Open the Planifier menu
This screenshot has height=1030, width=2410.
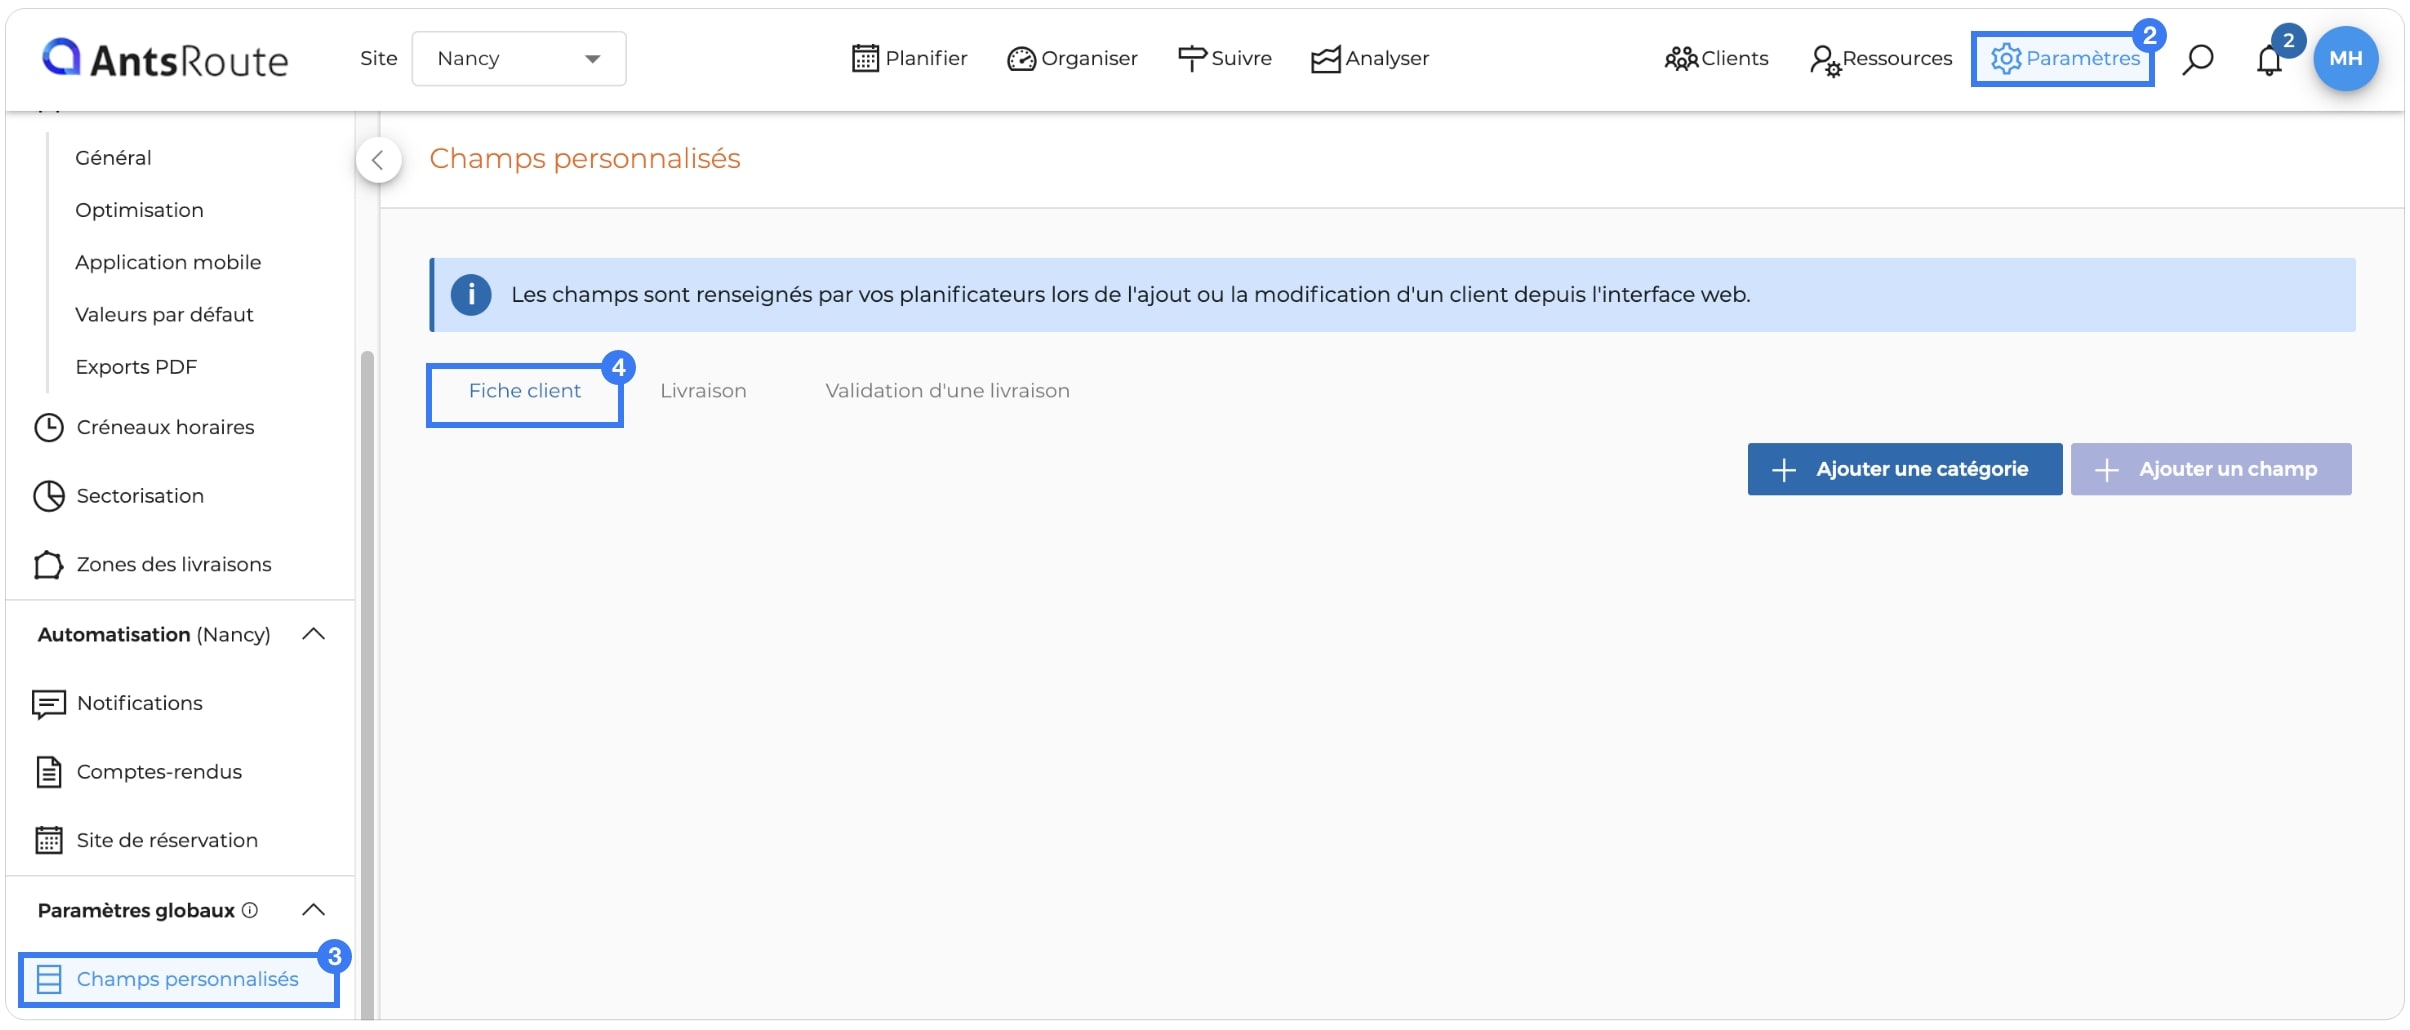point(910,58)
